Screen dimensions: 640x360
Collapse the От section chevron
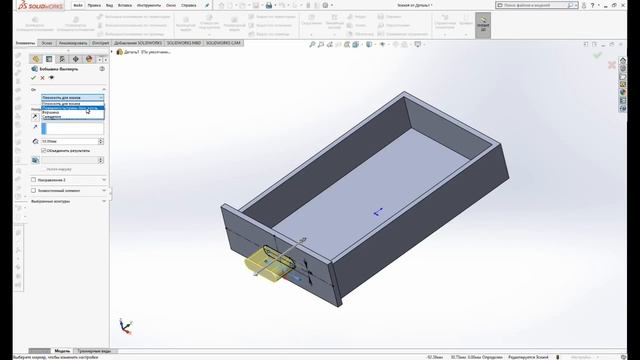coord(104,89)
